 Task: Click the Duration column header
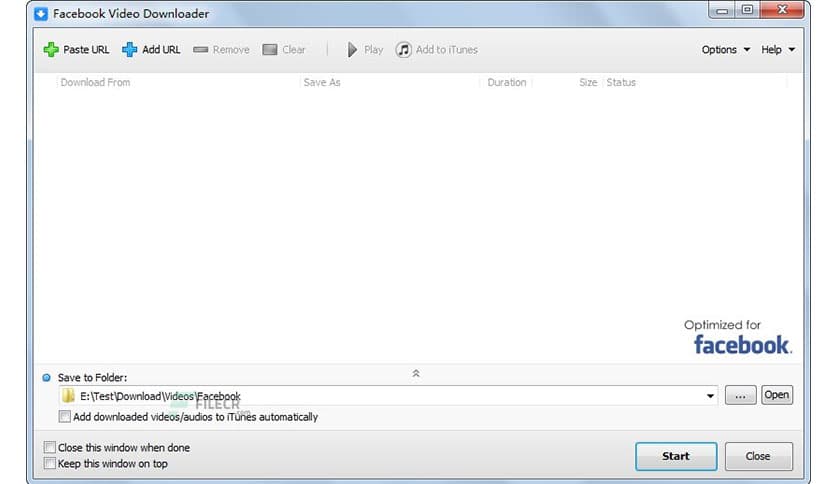coord(507,82)
